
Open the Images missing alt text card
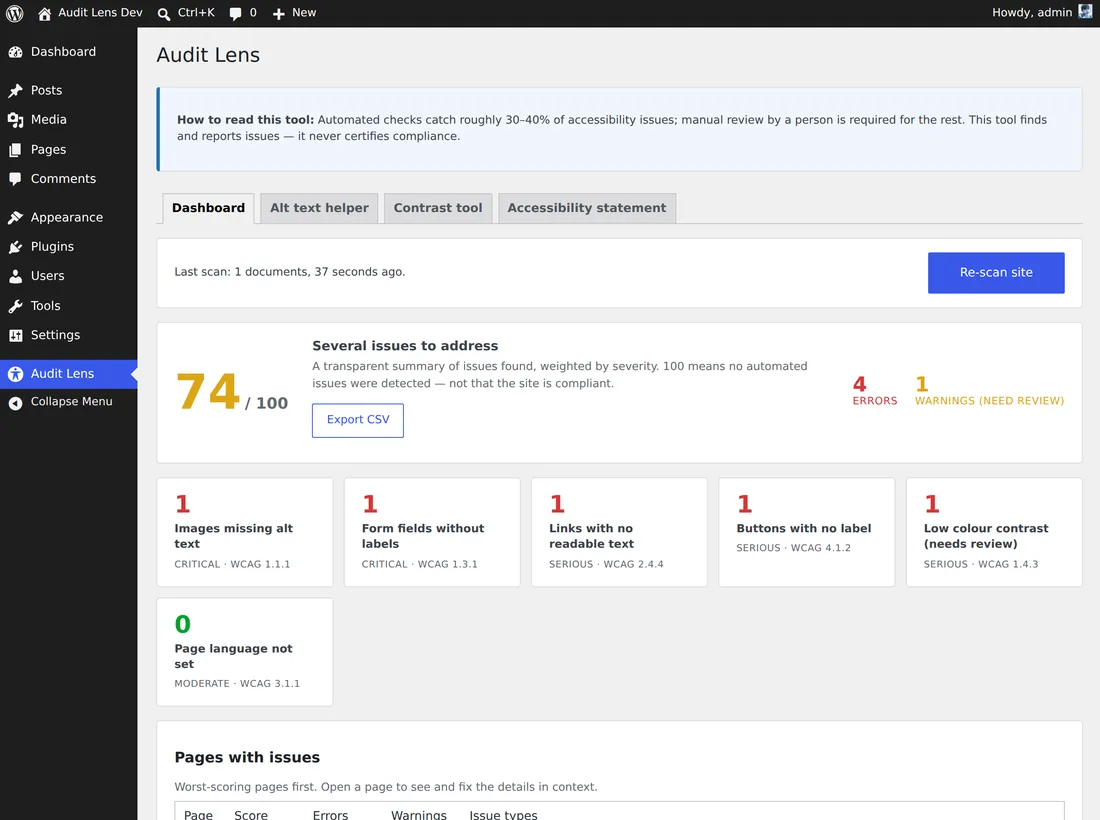(x=245, y=532)
